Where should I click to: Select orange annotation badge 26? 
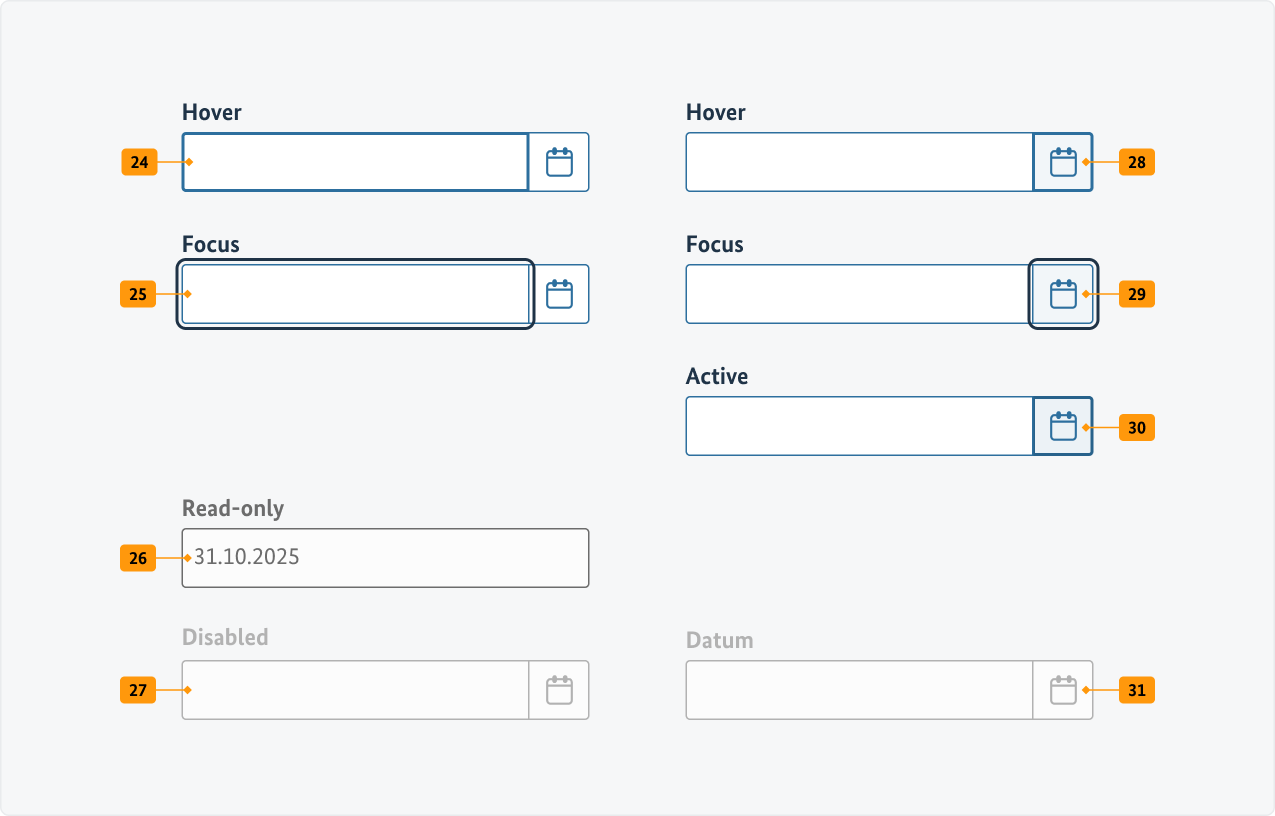(x=138, y=558)
